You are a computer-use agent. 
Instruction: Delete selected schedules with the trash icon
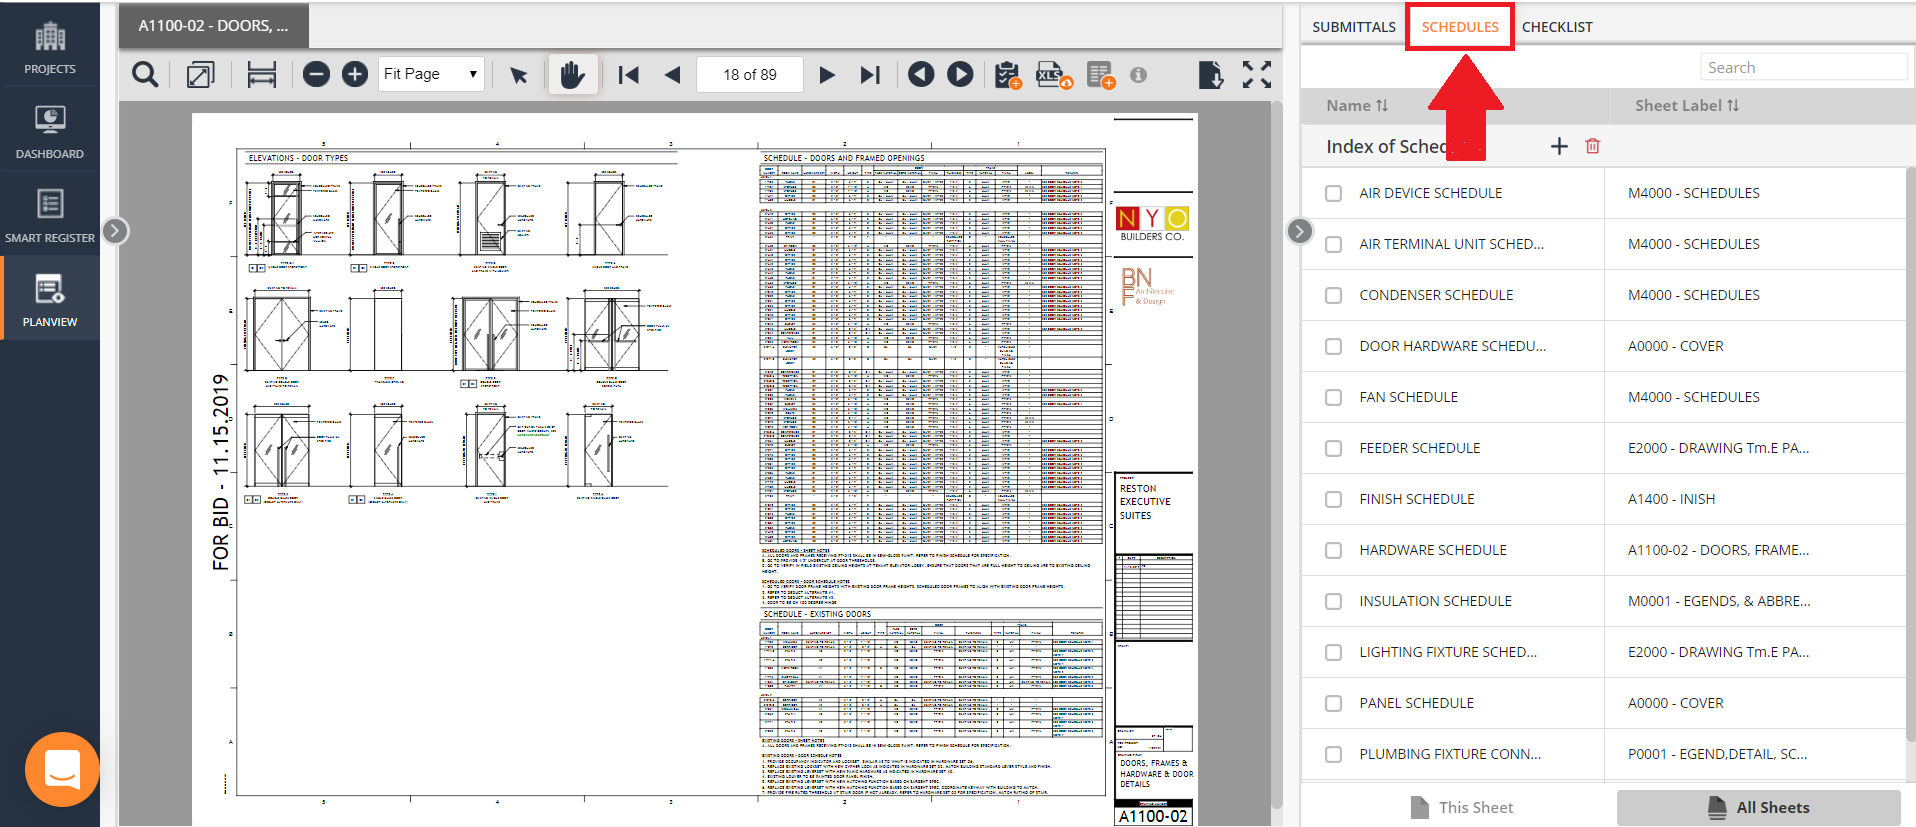click(1593, 146)
